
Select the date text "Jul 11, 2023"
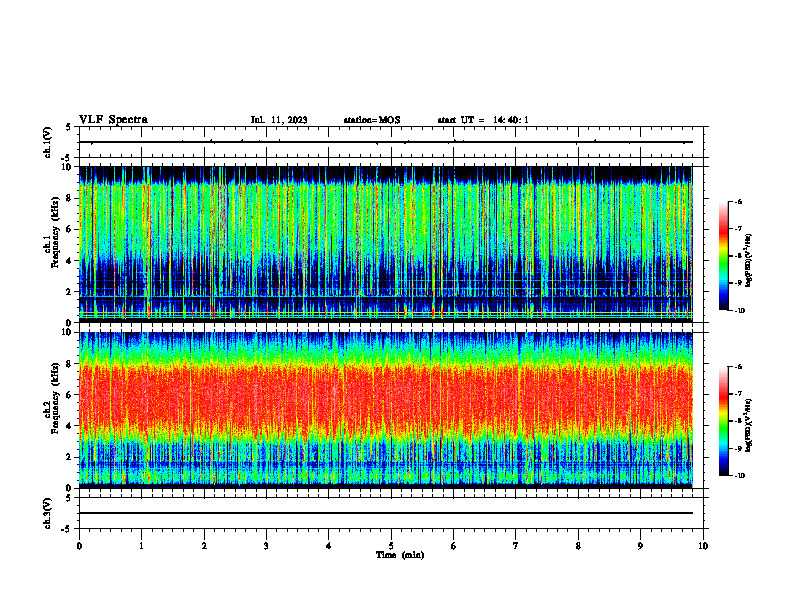(x=279, y=120)
